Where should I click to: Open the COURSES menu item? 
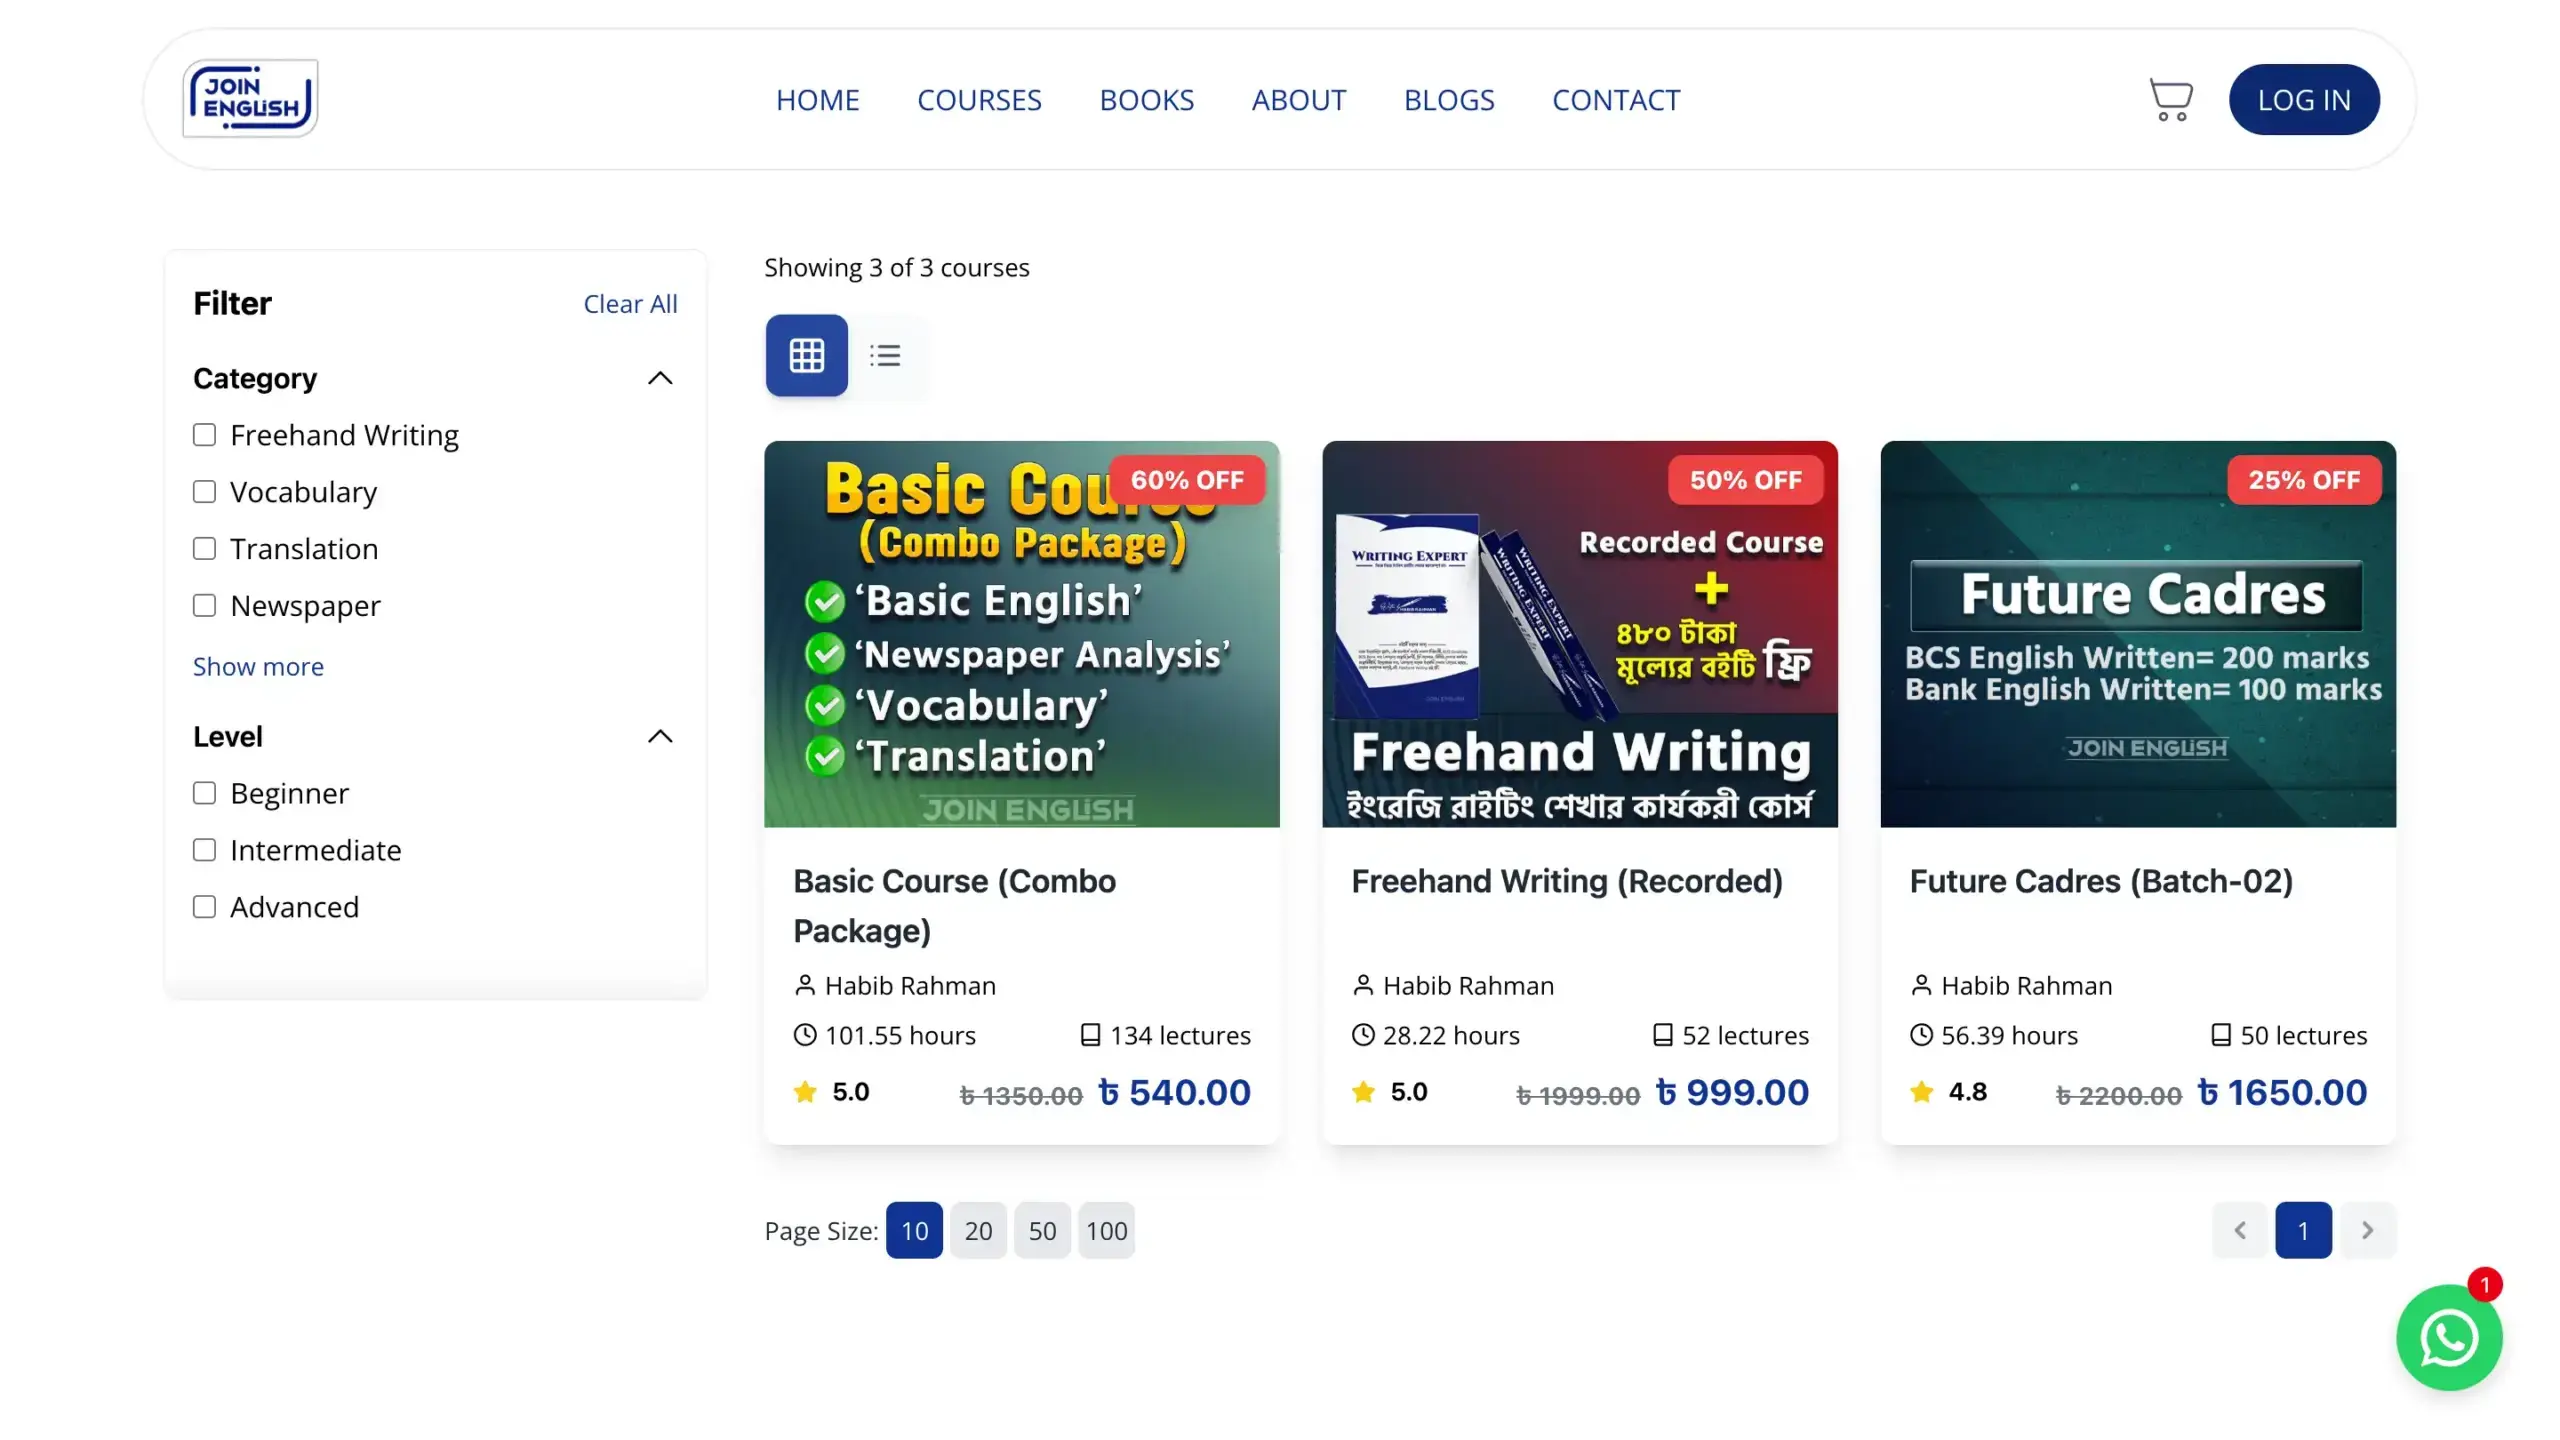(x=979, y=100)
